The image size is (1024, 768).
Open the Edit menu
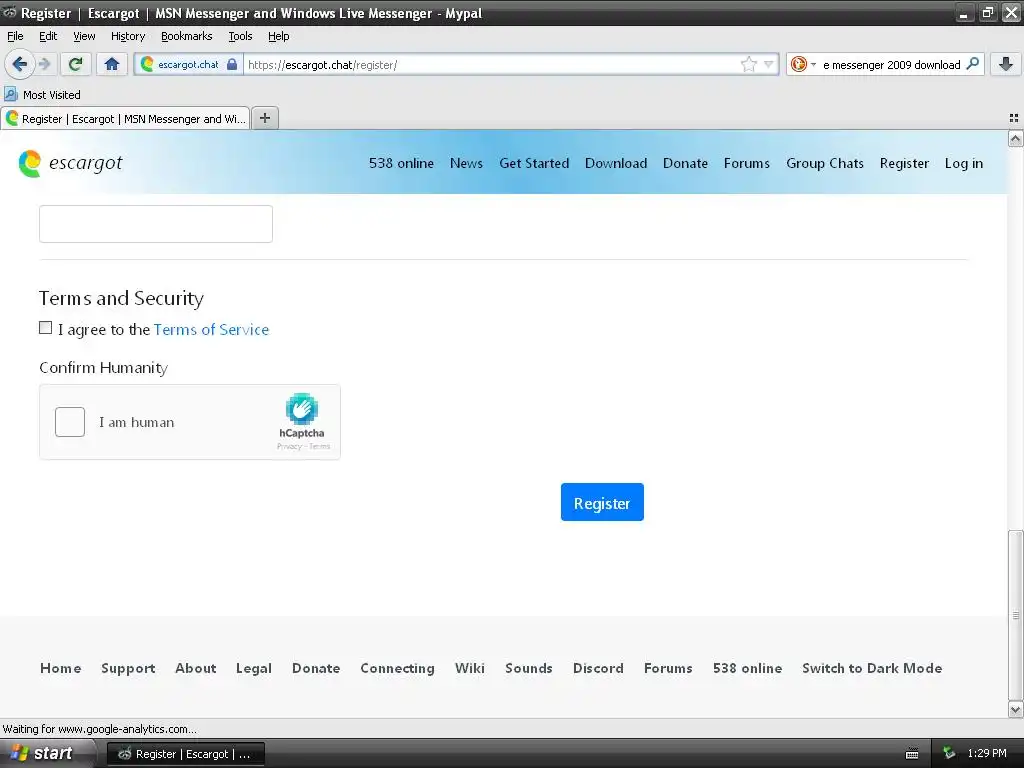(x=48, y=36)
